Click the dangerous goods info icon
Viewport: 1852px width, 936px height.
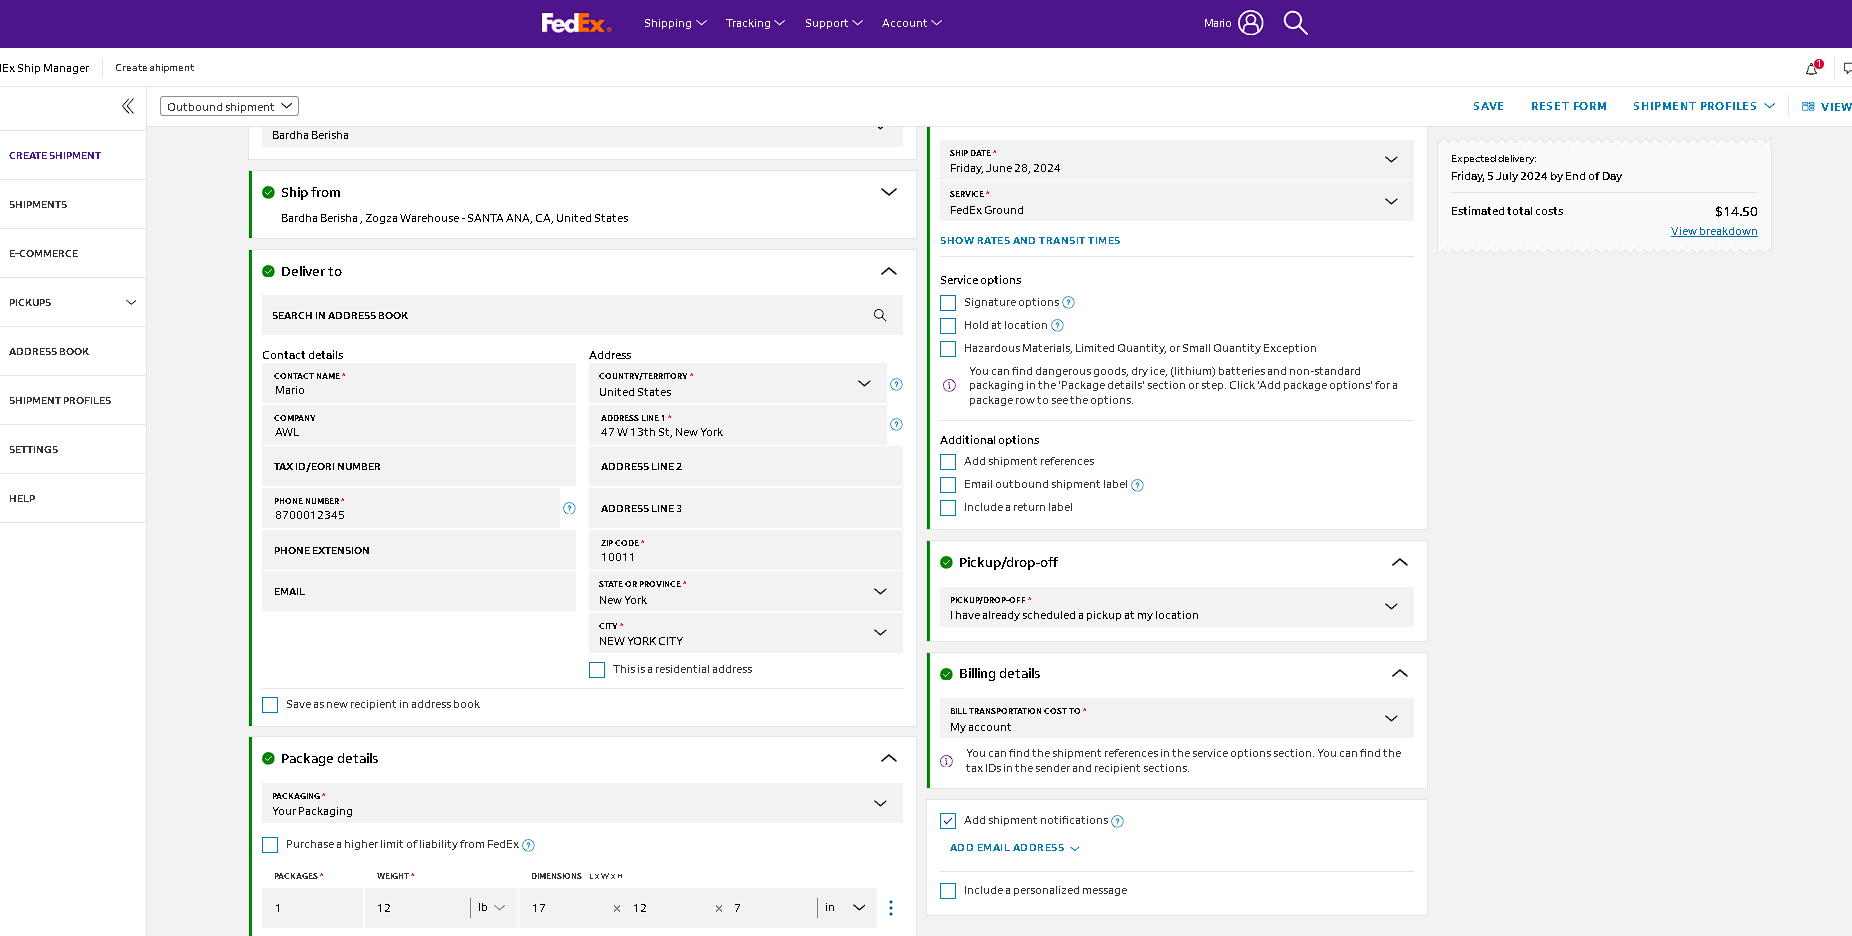(949, 385)
